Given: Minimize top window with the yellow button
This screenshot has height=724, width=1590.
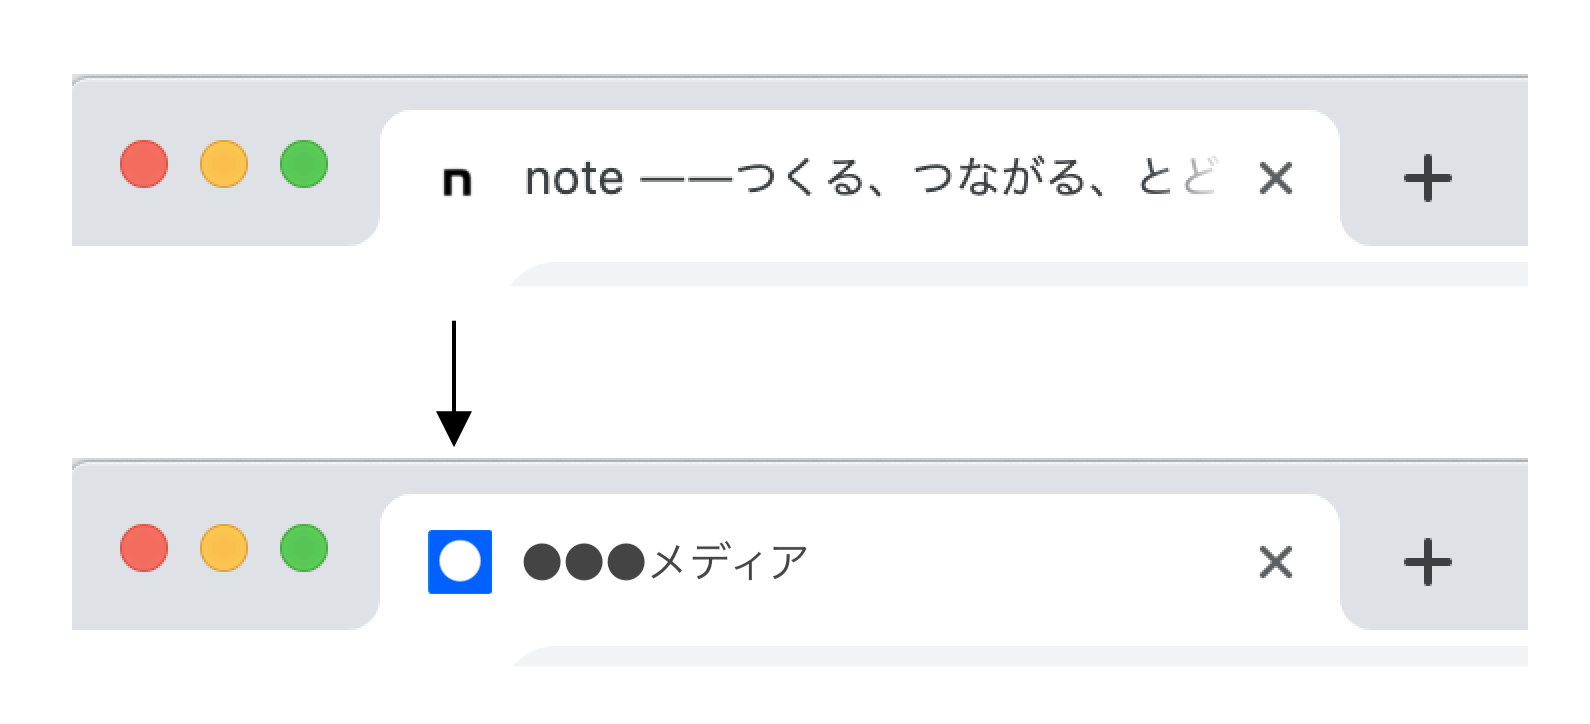Looking at the screenshot, I should pyautogui.click(x=224, y=164).
